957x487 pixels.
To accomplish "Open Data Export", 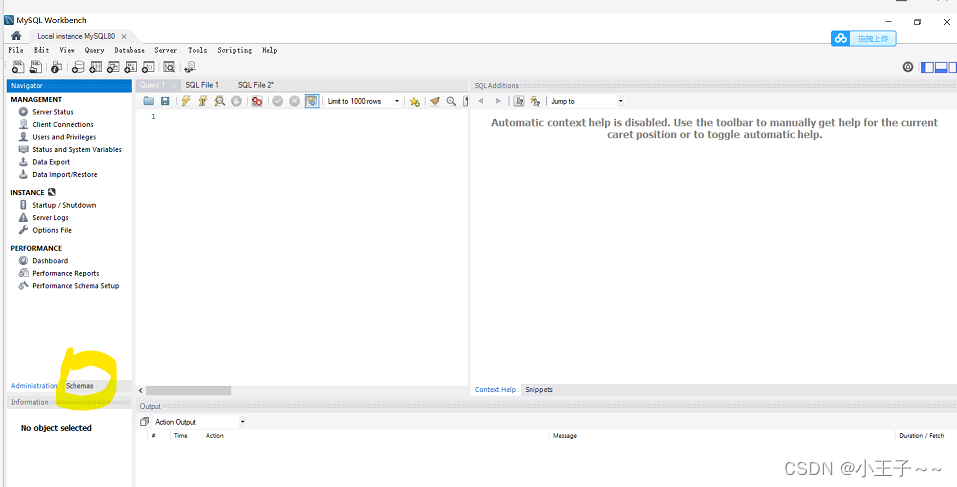I will click(x=51, y=162).
